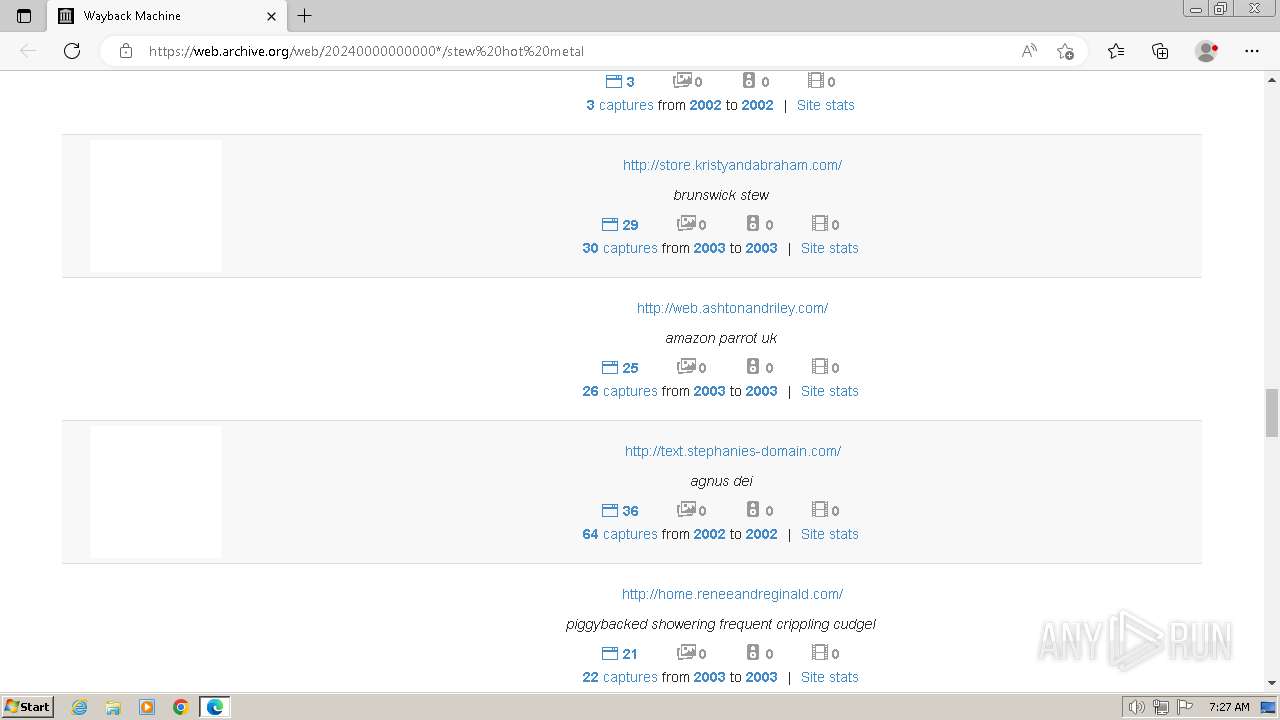Click webpage icon count 3
This screenshot has width=1280, height=720.
tap(620, 81)
